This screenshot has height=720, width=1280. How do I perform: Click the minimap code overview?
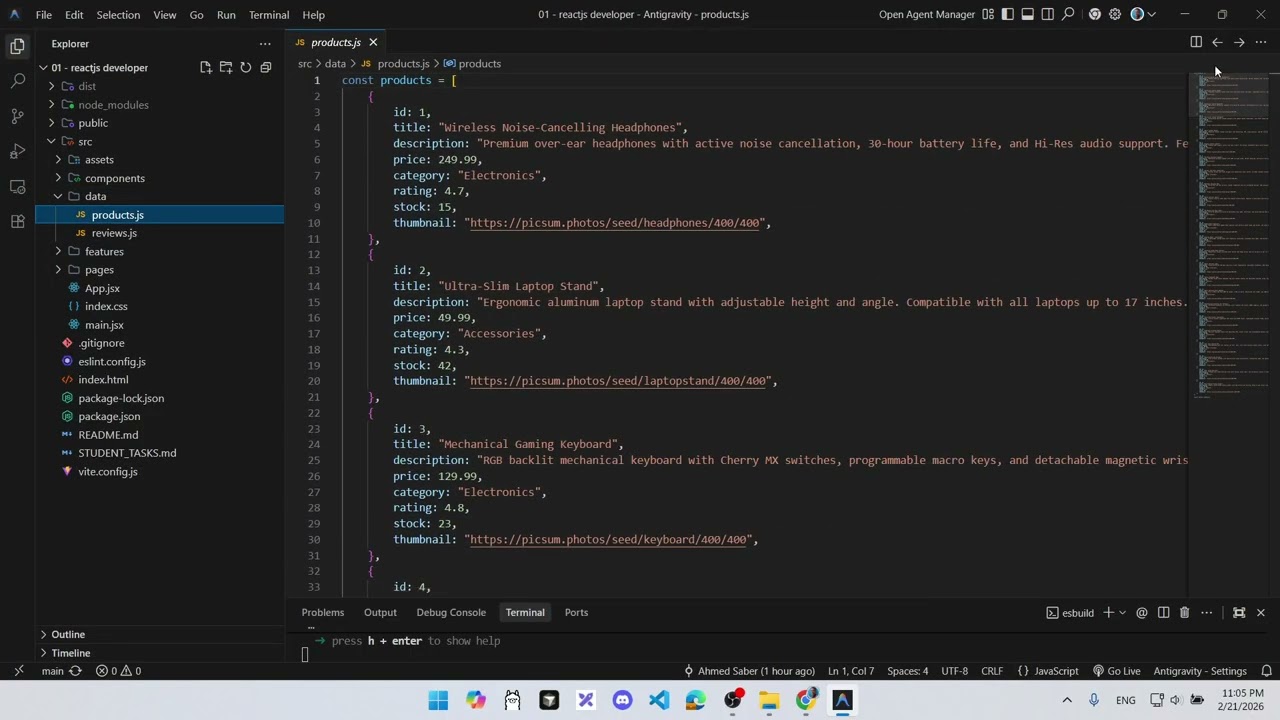pyautogui.click(x=1230, y=236)
